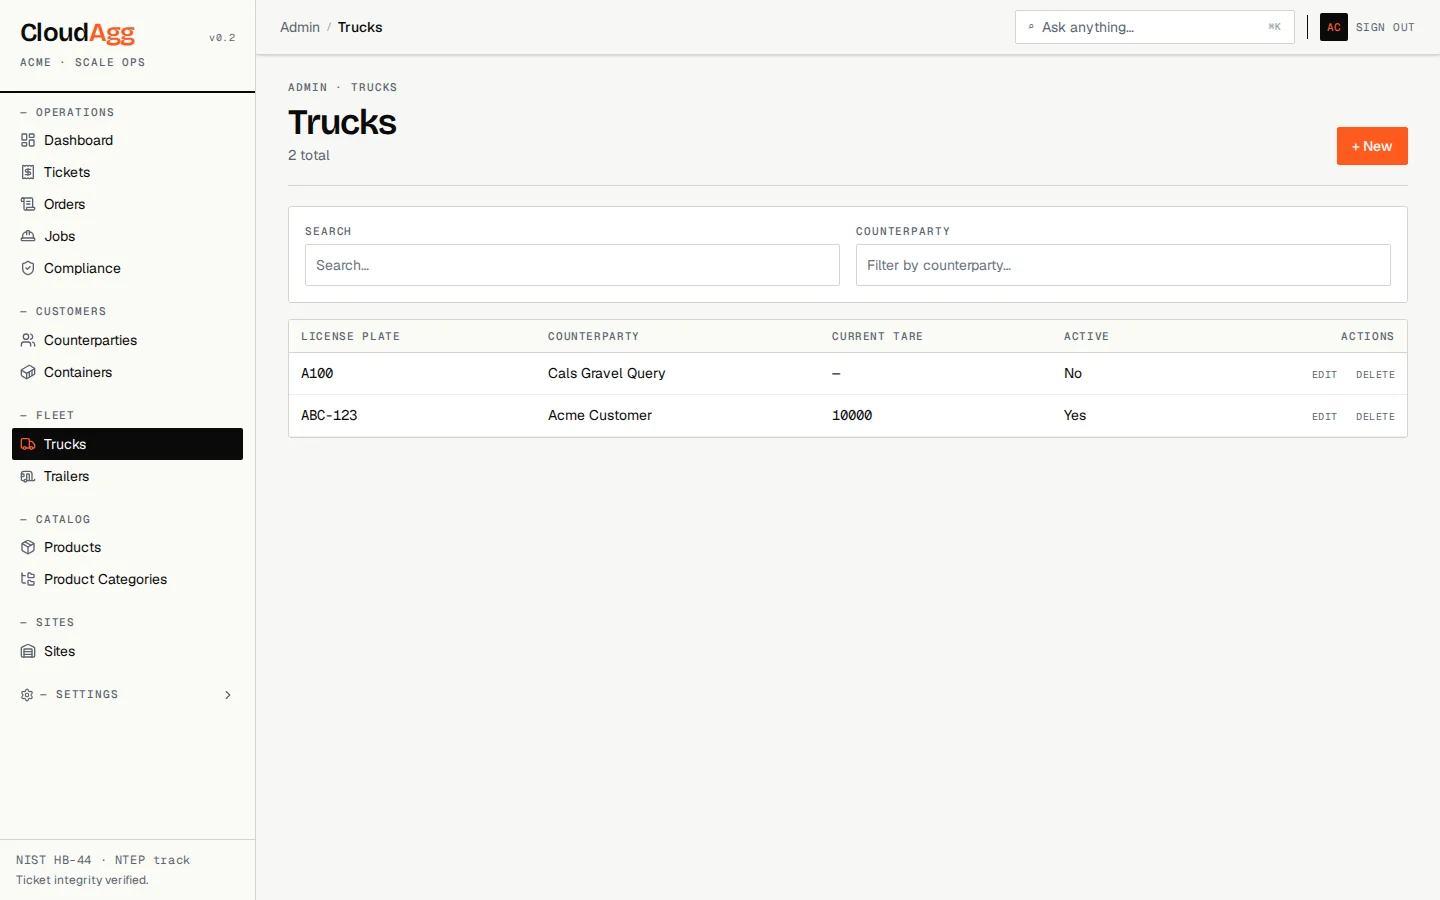Collapse the Customers section header

pyautogui.click(x=63, y=311)
